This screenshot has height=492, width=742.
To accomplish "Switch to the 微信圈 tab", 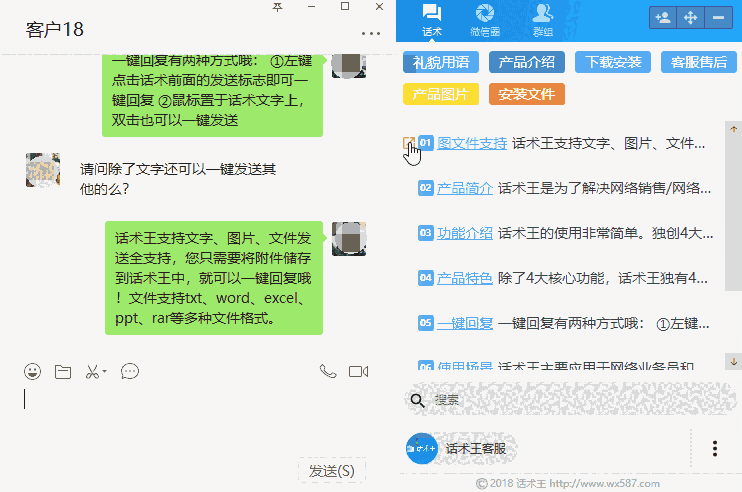I will pyautogui.click(x=485, y=21).
